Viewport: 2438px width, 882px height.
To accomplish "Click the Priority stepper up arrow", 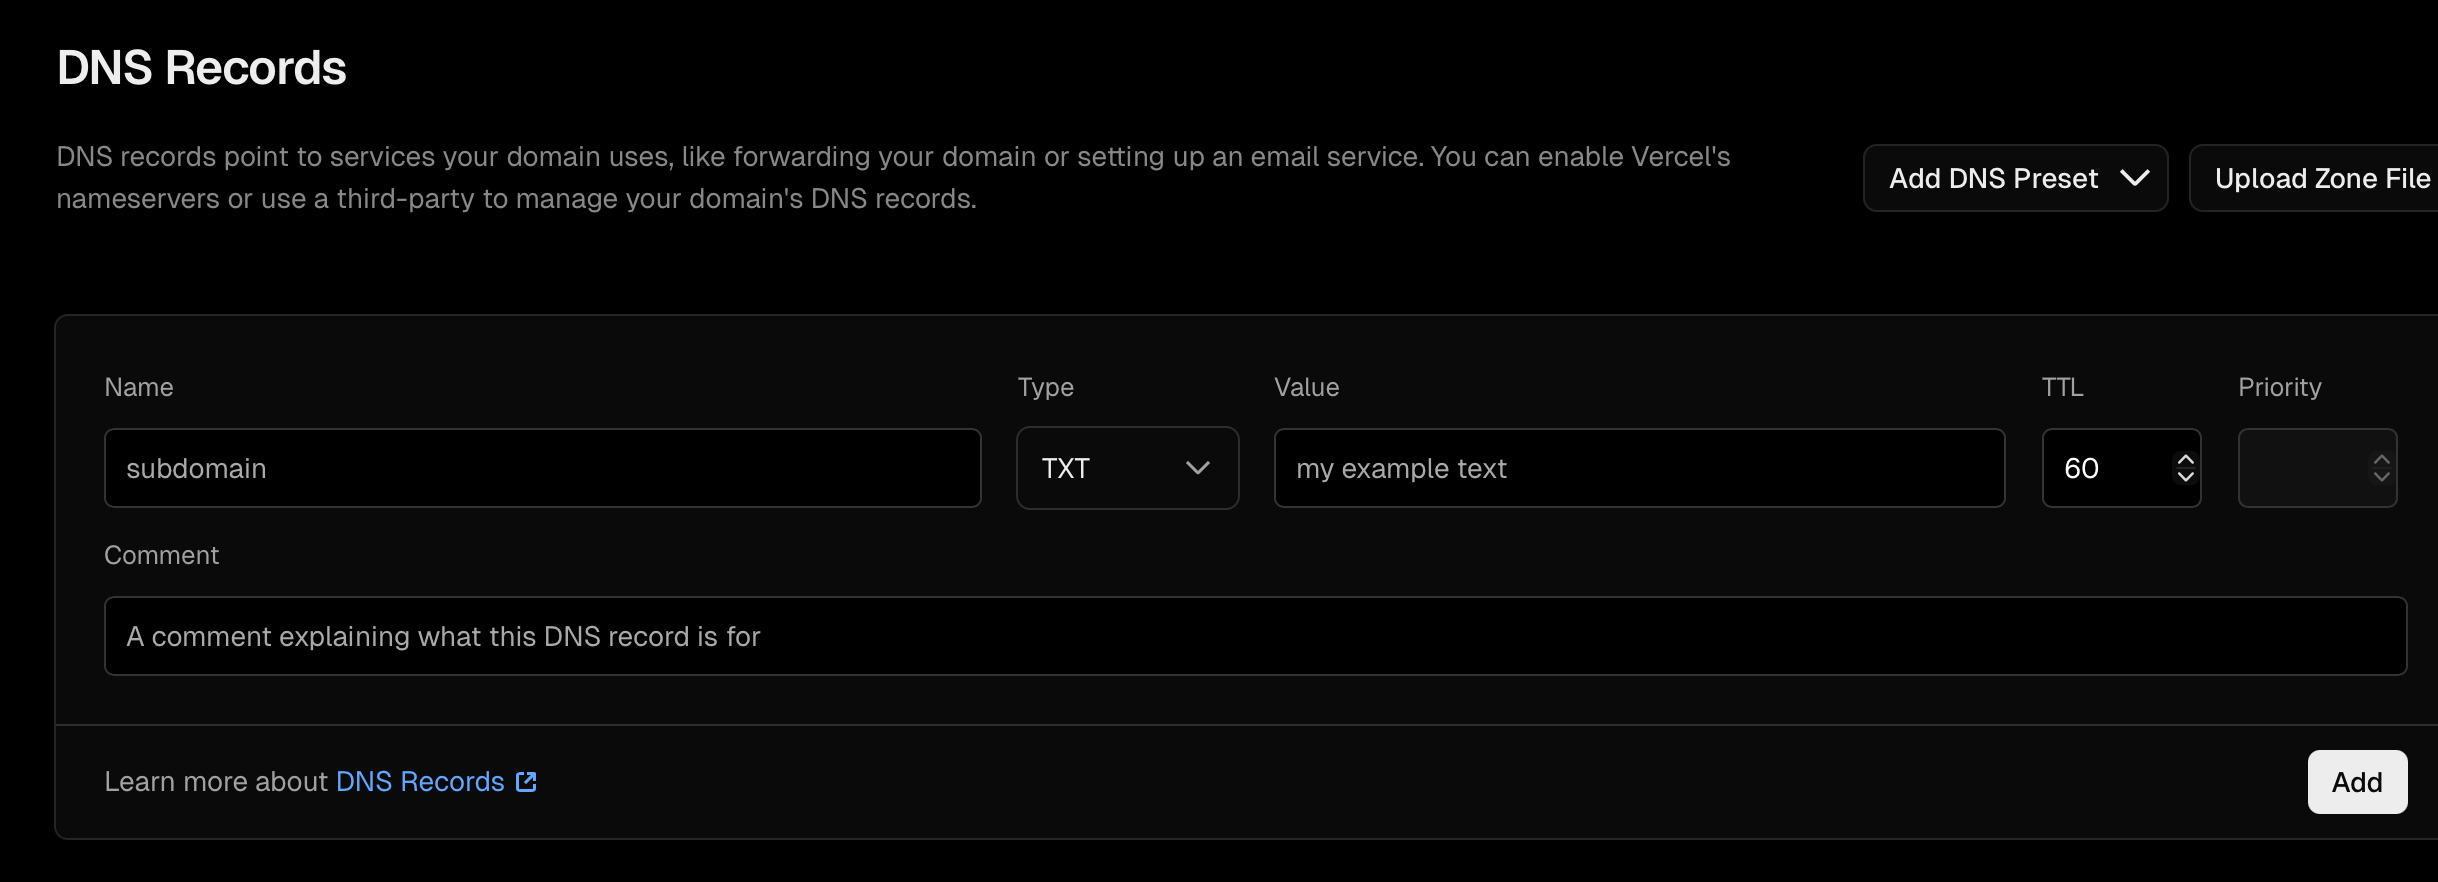I will pyautogui.click(x=2381, y=457).
